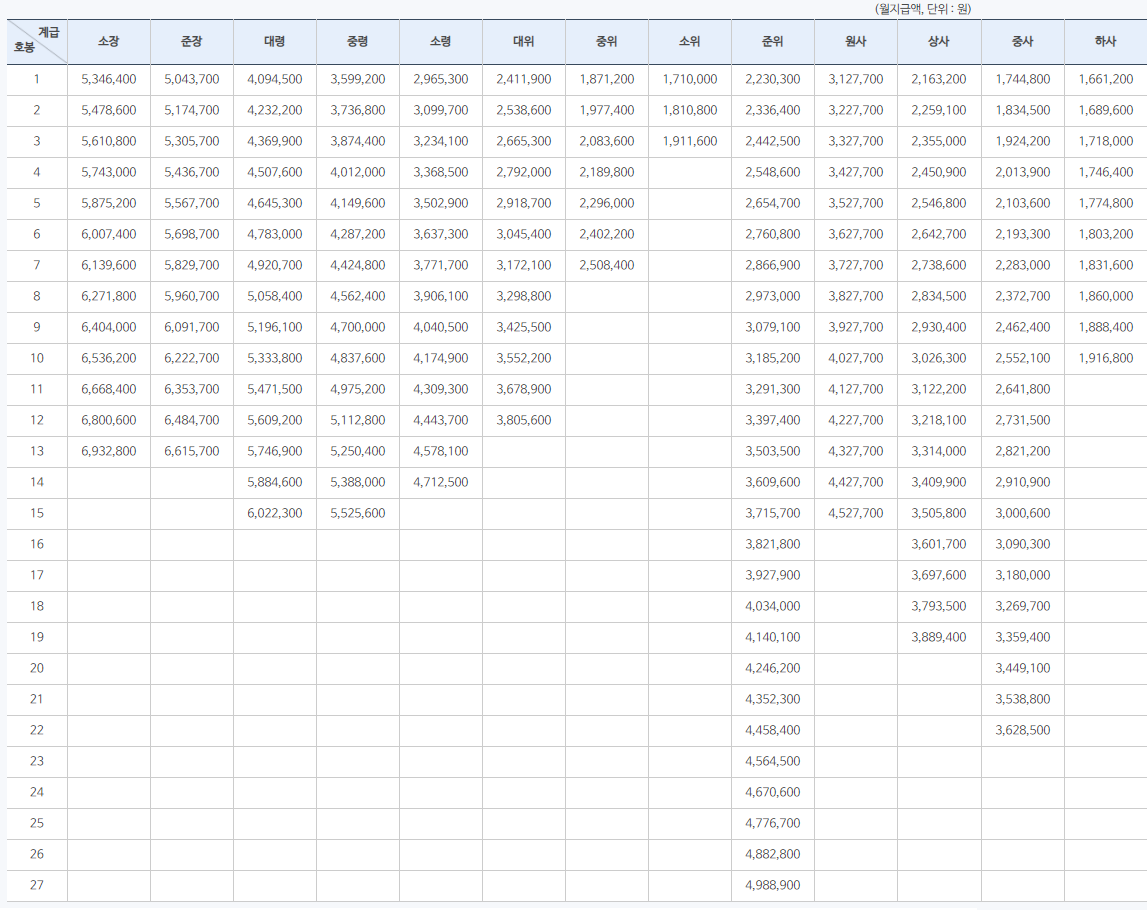Select cell value 3,127,700
Image resolution: width=1148 pixels, height=912 pixels.
point(856,79)
